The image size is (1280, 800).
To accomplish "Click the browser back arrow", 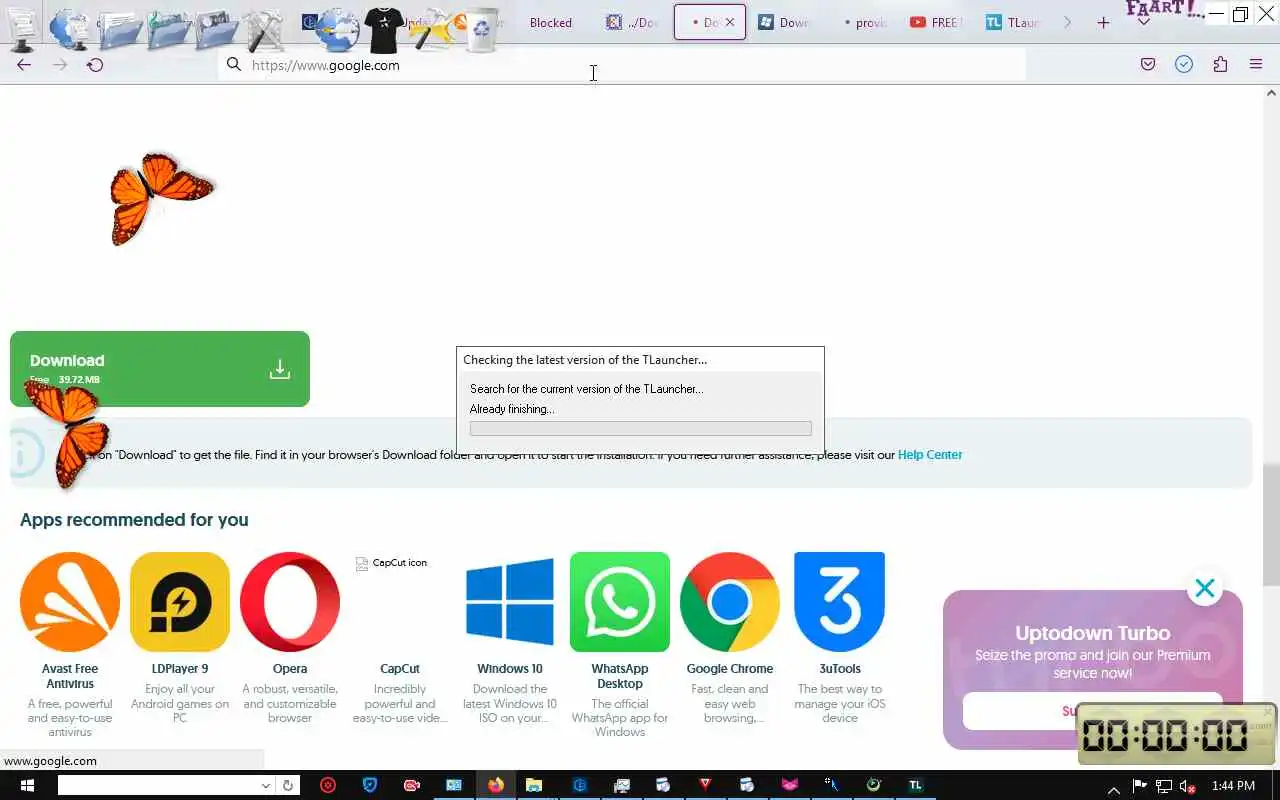I will coord(24,65).
